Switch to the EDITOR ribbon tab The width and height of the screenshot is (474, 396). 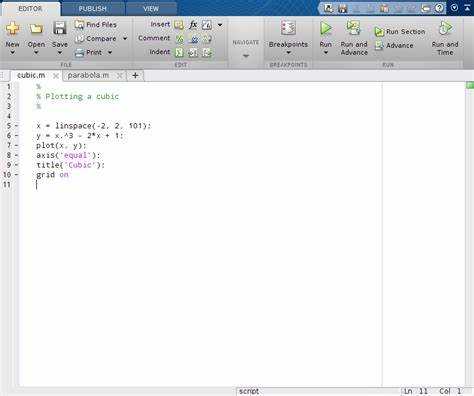point(30,9)
